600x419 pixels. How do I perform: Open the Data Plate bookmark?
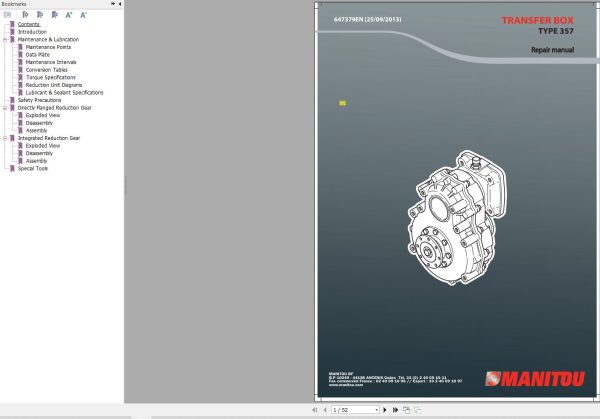point(38,55)
